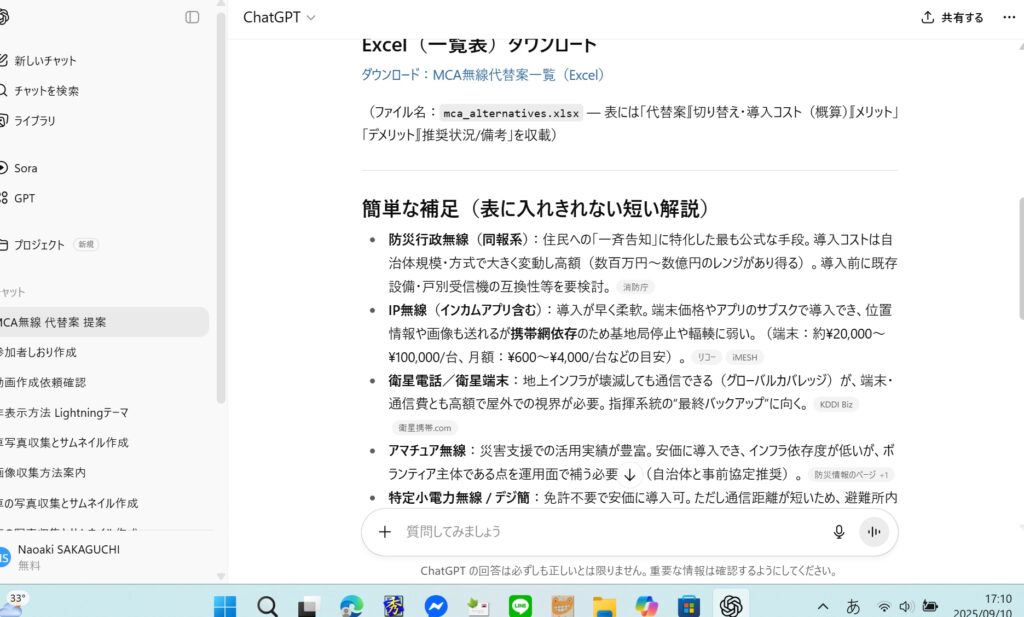Open the iMESH source citation chip
1024x617 pixels.
tap(744, 358)
